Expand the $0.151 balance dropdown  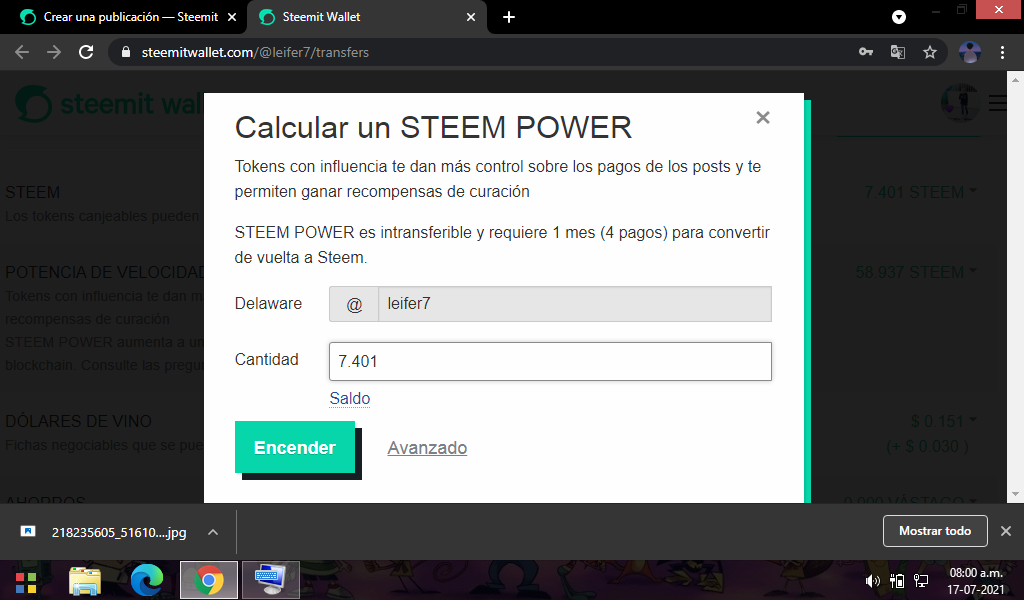pos(944,421)
